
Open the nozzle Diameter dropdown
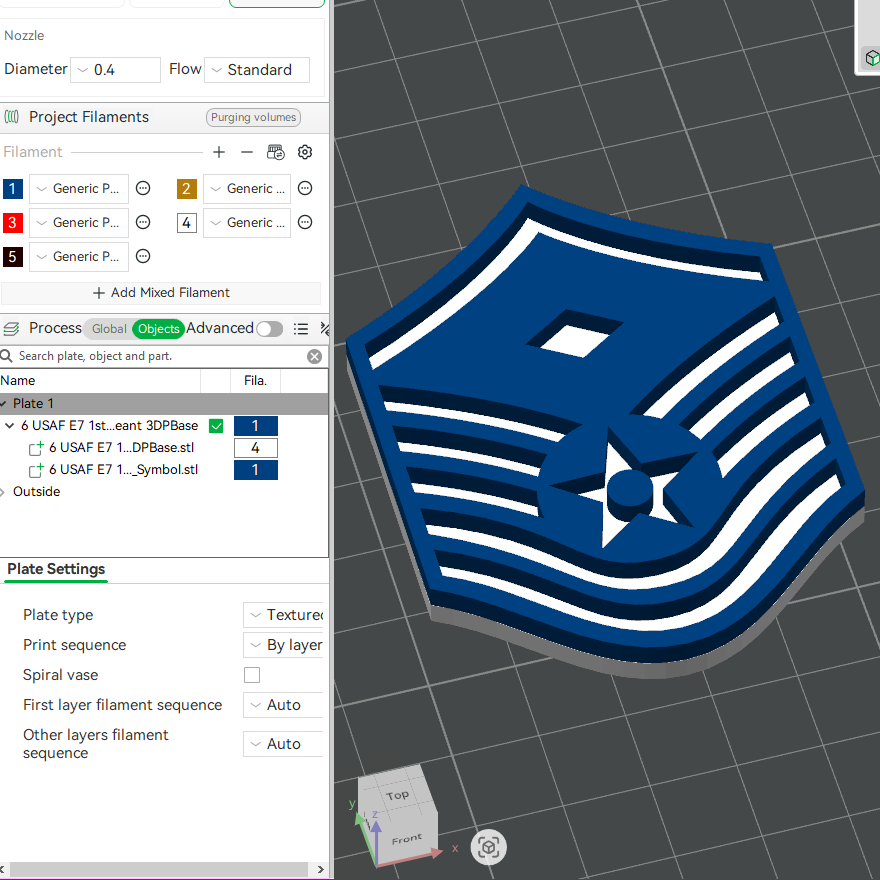(x=116, y=70)
